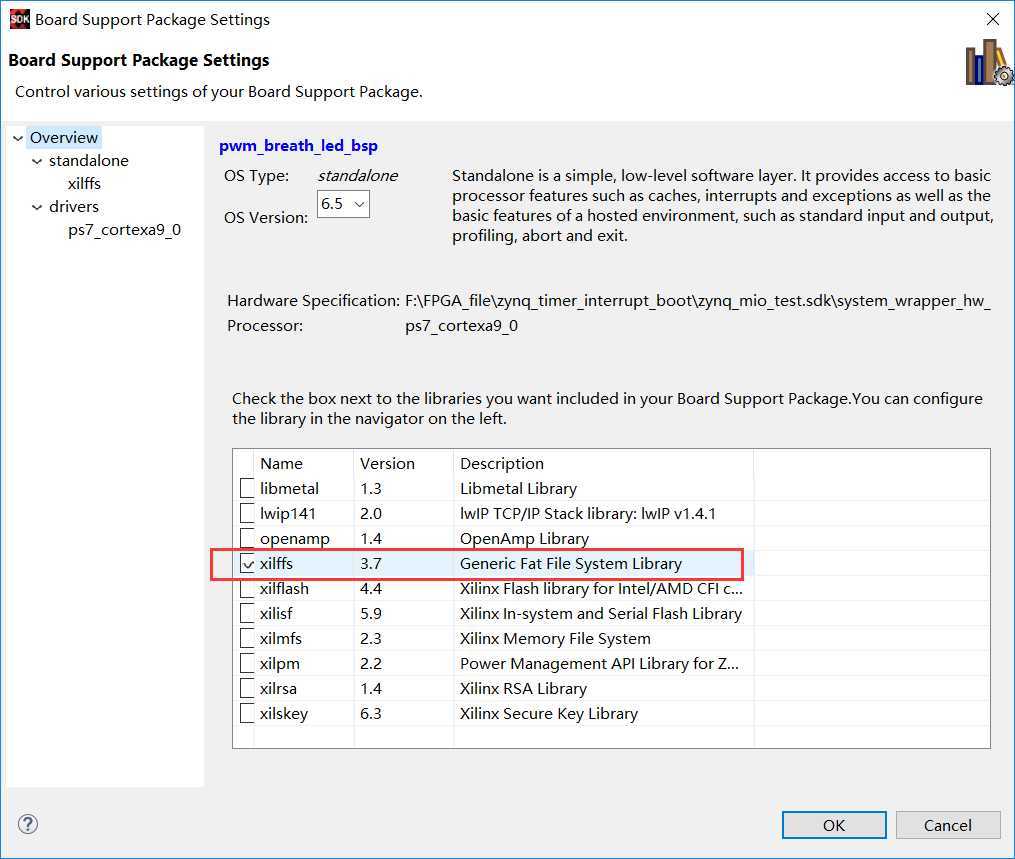The height and width of the screenshot is (859, 1015).
Task: Enable the libmetal library checkbox
Action: [x=247, y=488]
